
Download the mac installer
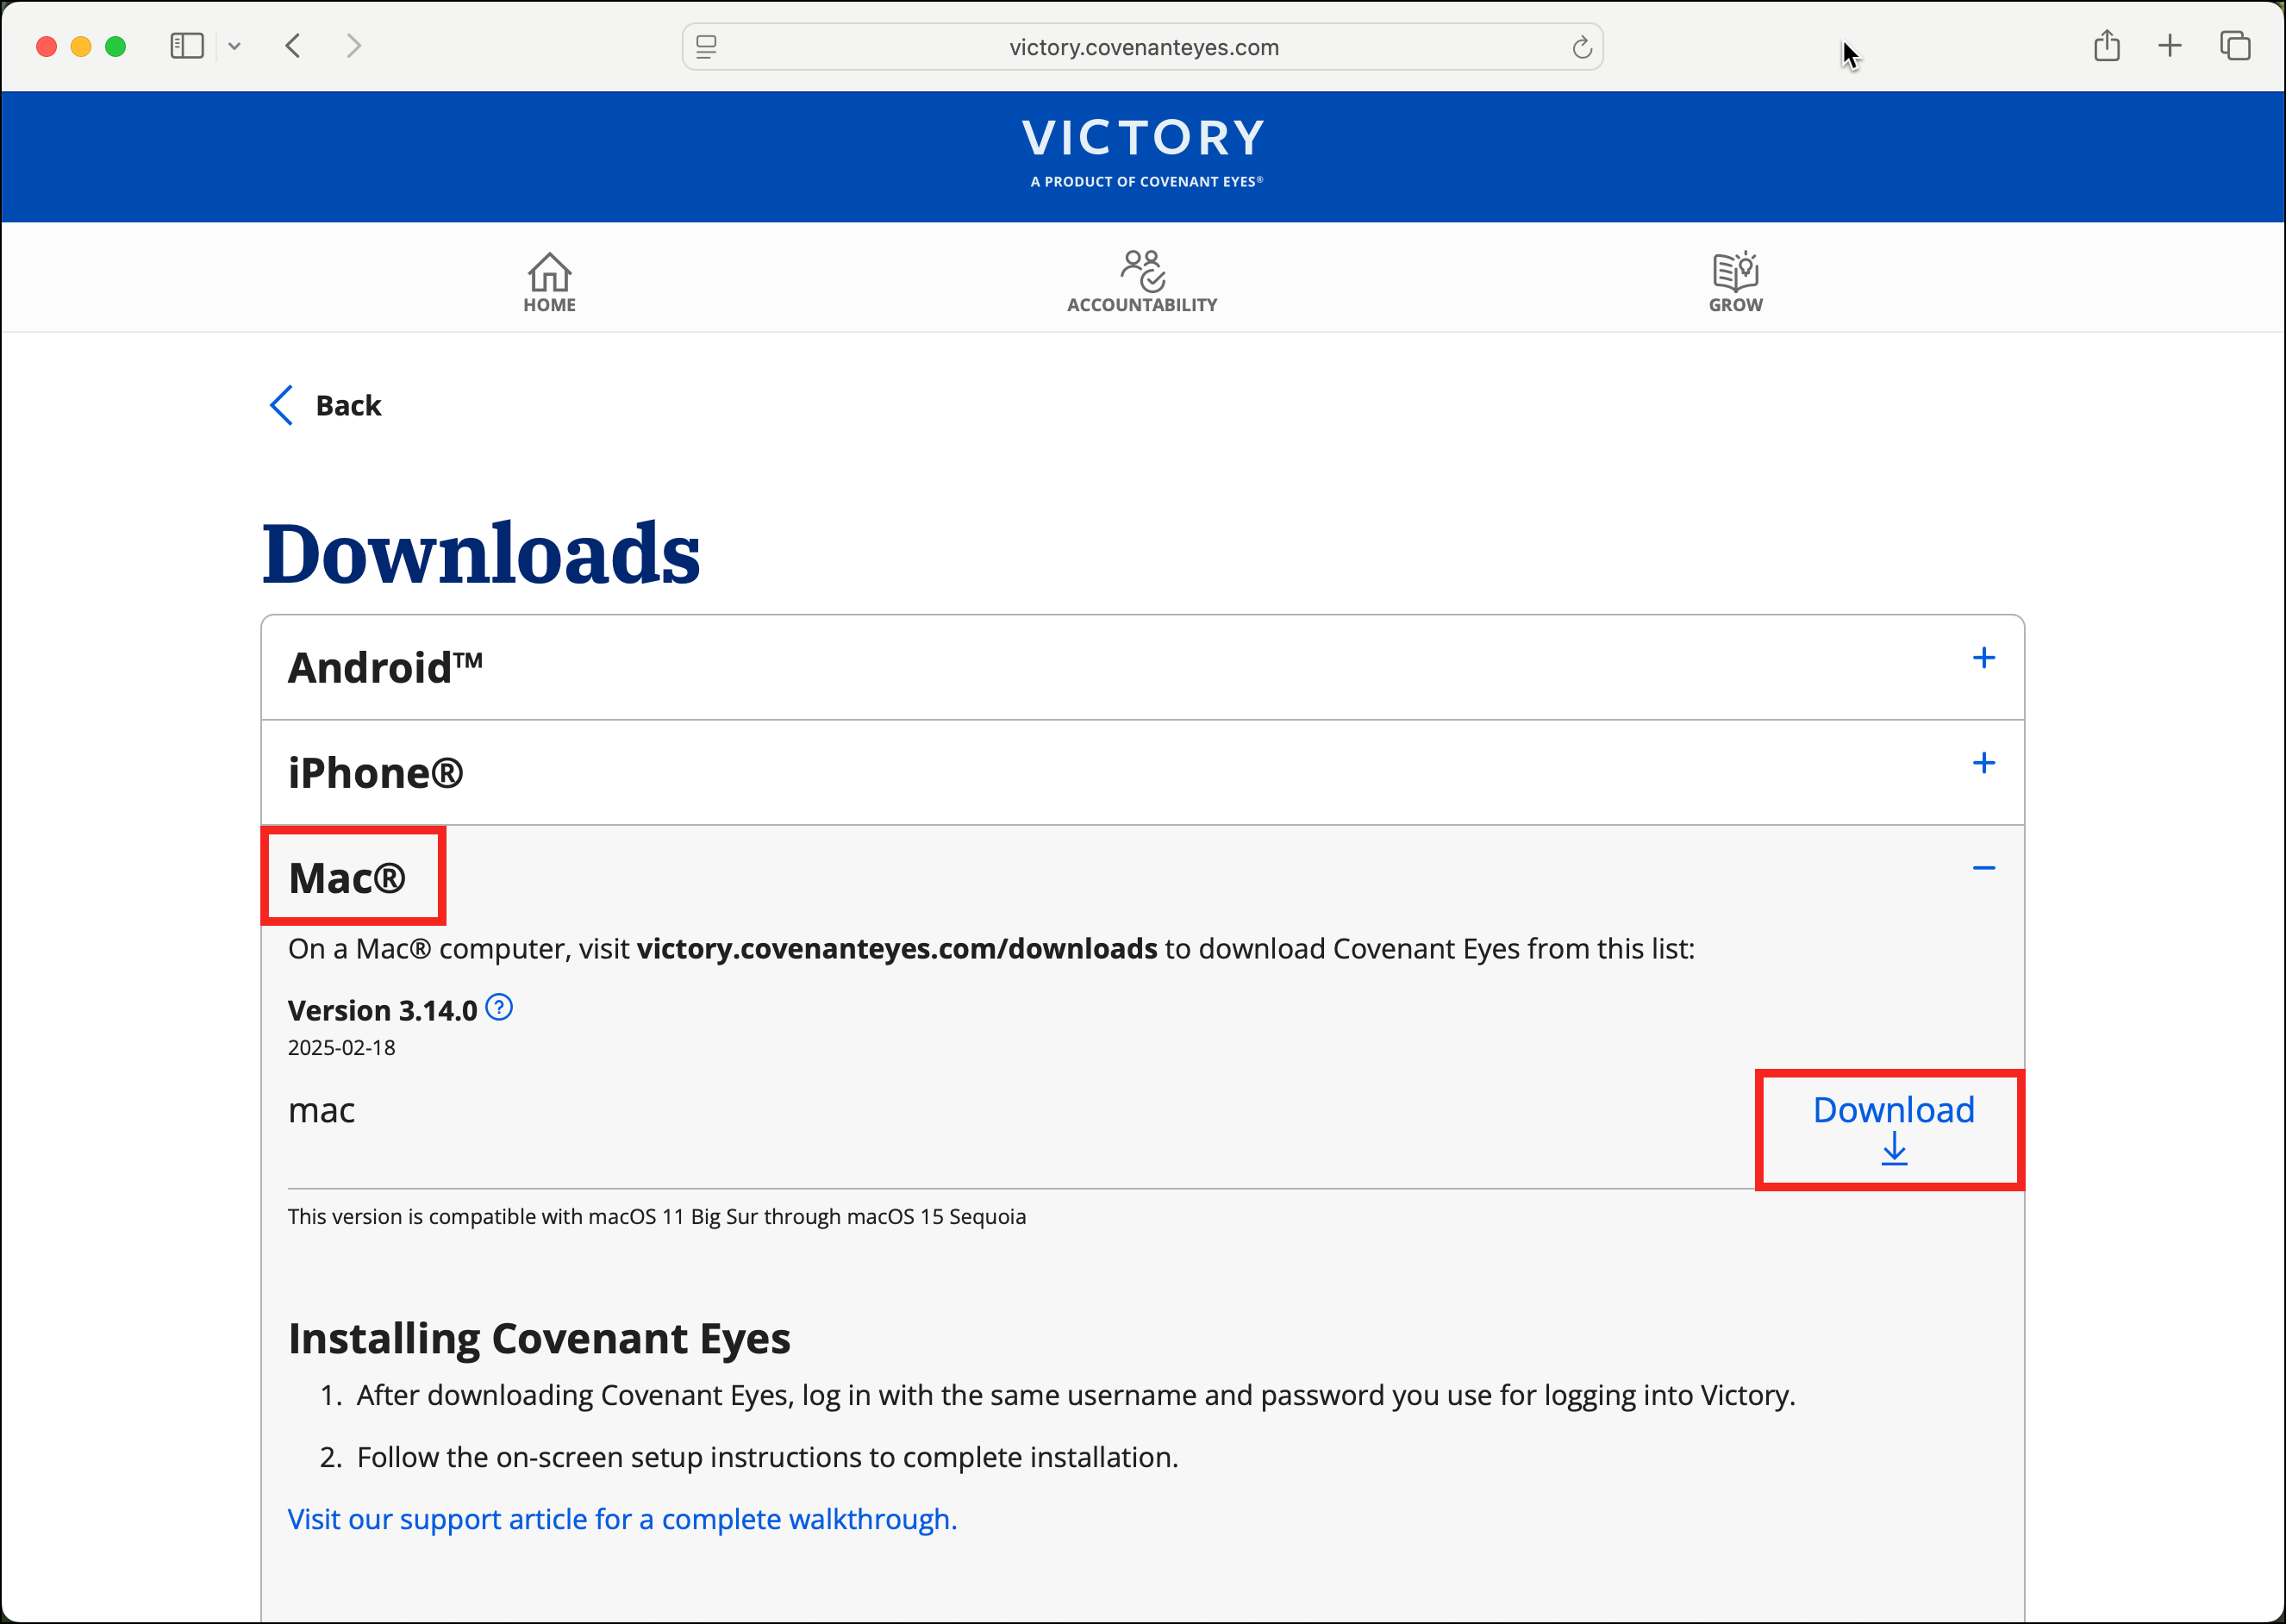coord(1893,1128)
